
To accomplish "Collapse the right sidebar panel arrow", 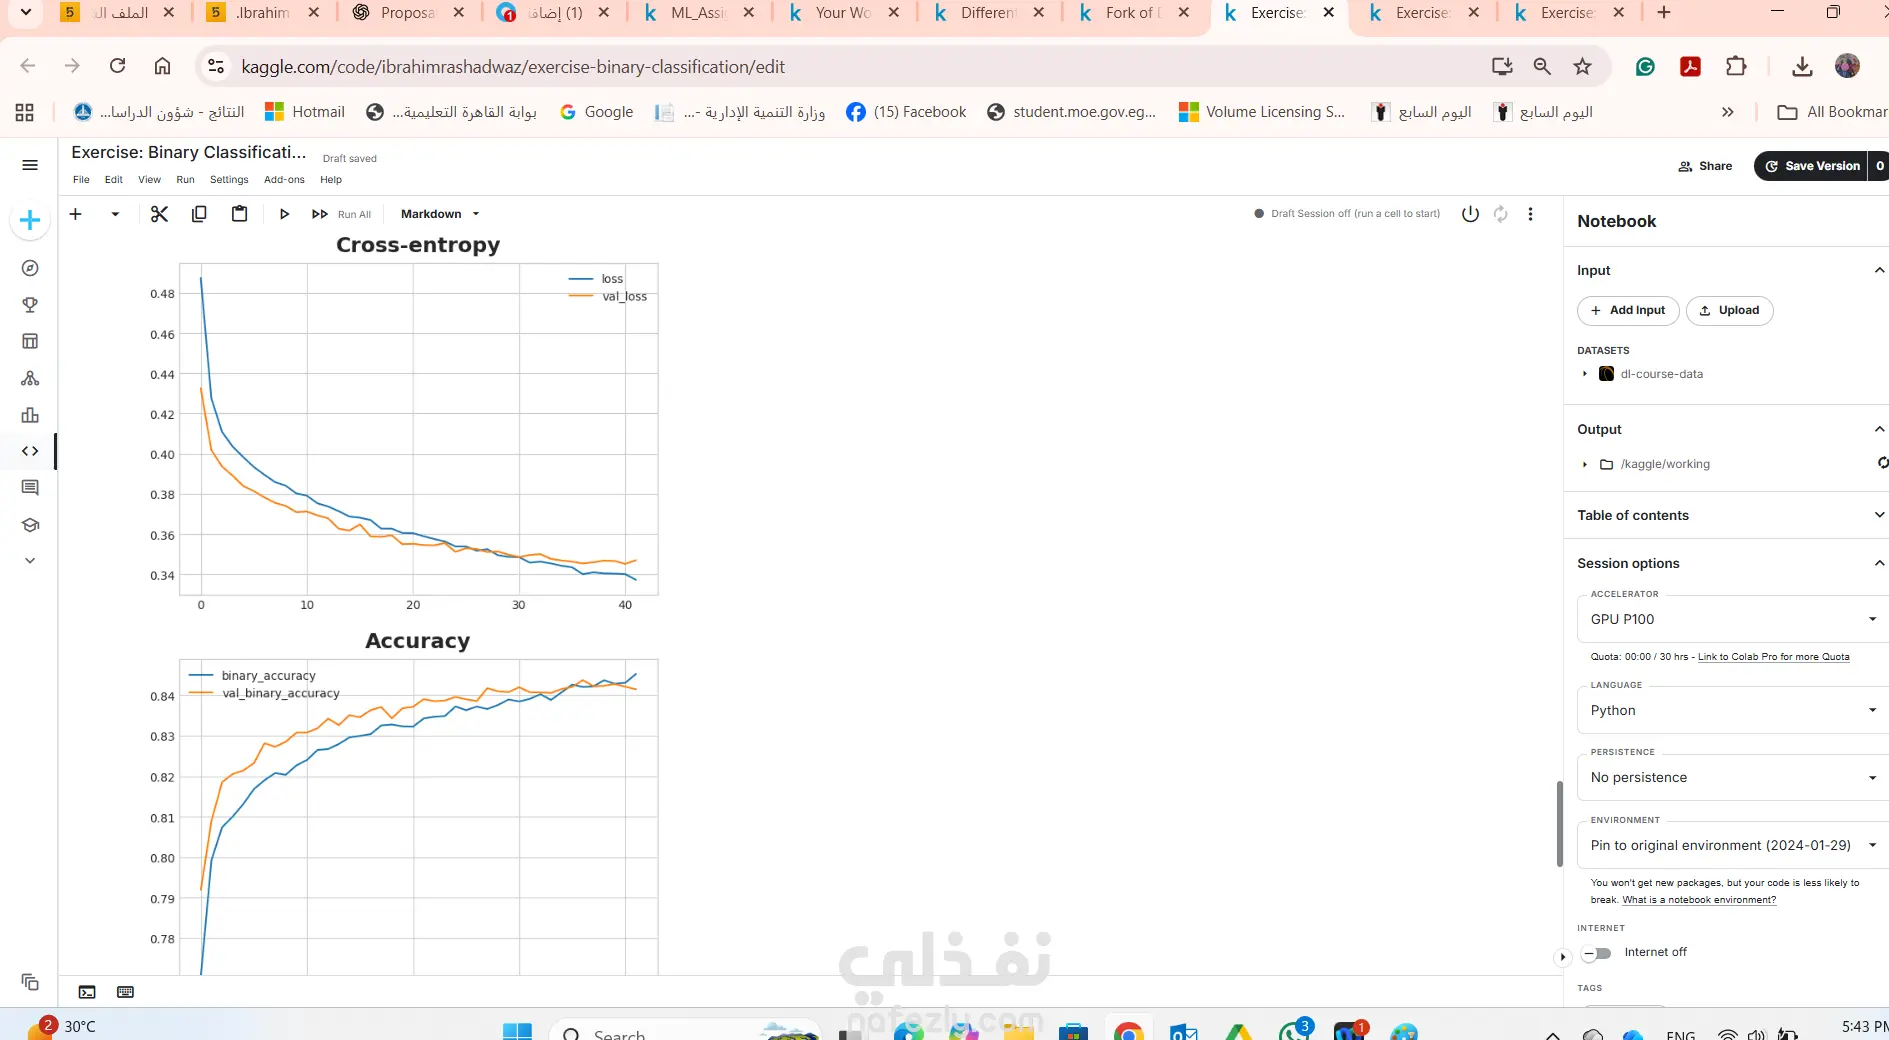I will pos(1562,957).
